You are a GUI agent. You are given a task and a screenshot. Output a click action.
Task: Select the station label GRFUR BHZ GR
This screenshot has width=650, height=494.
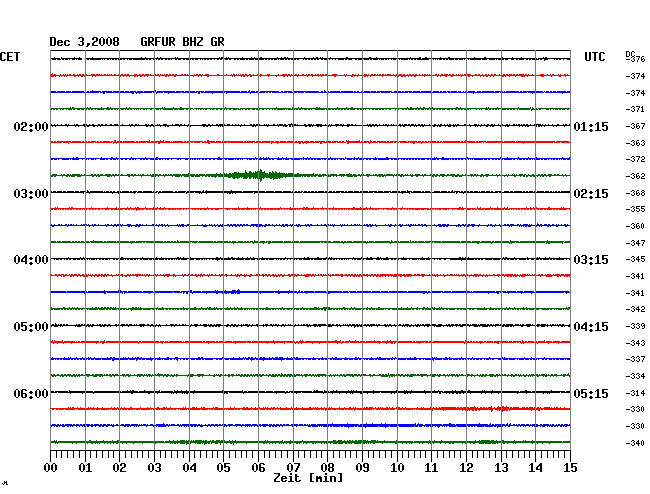pos(182,42)
